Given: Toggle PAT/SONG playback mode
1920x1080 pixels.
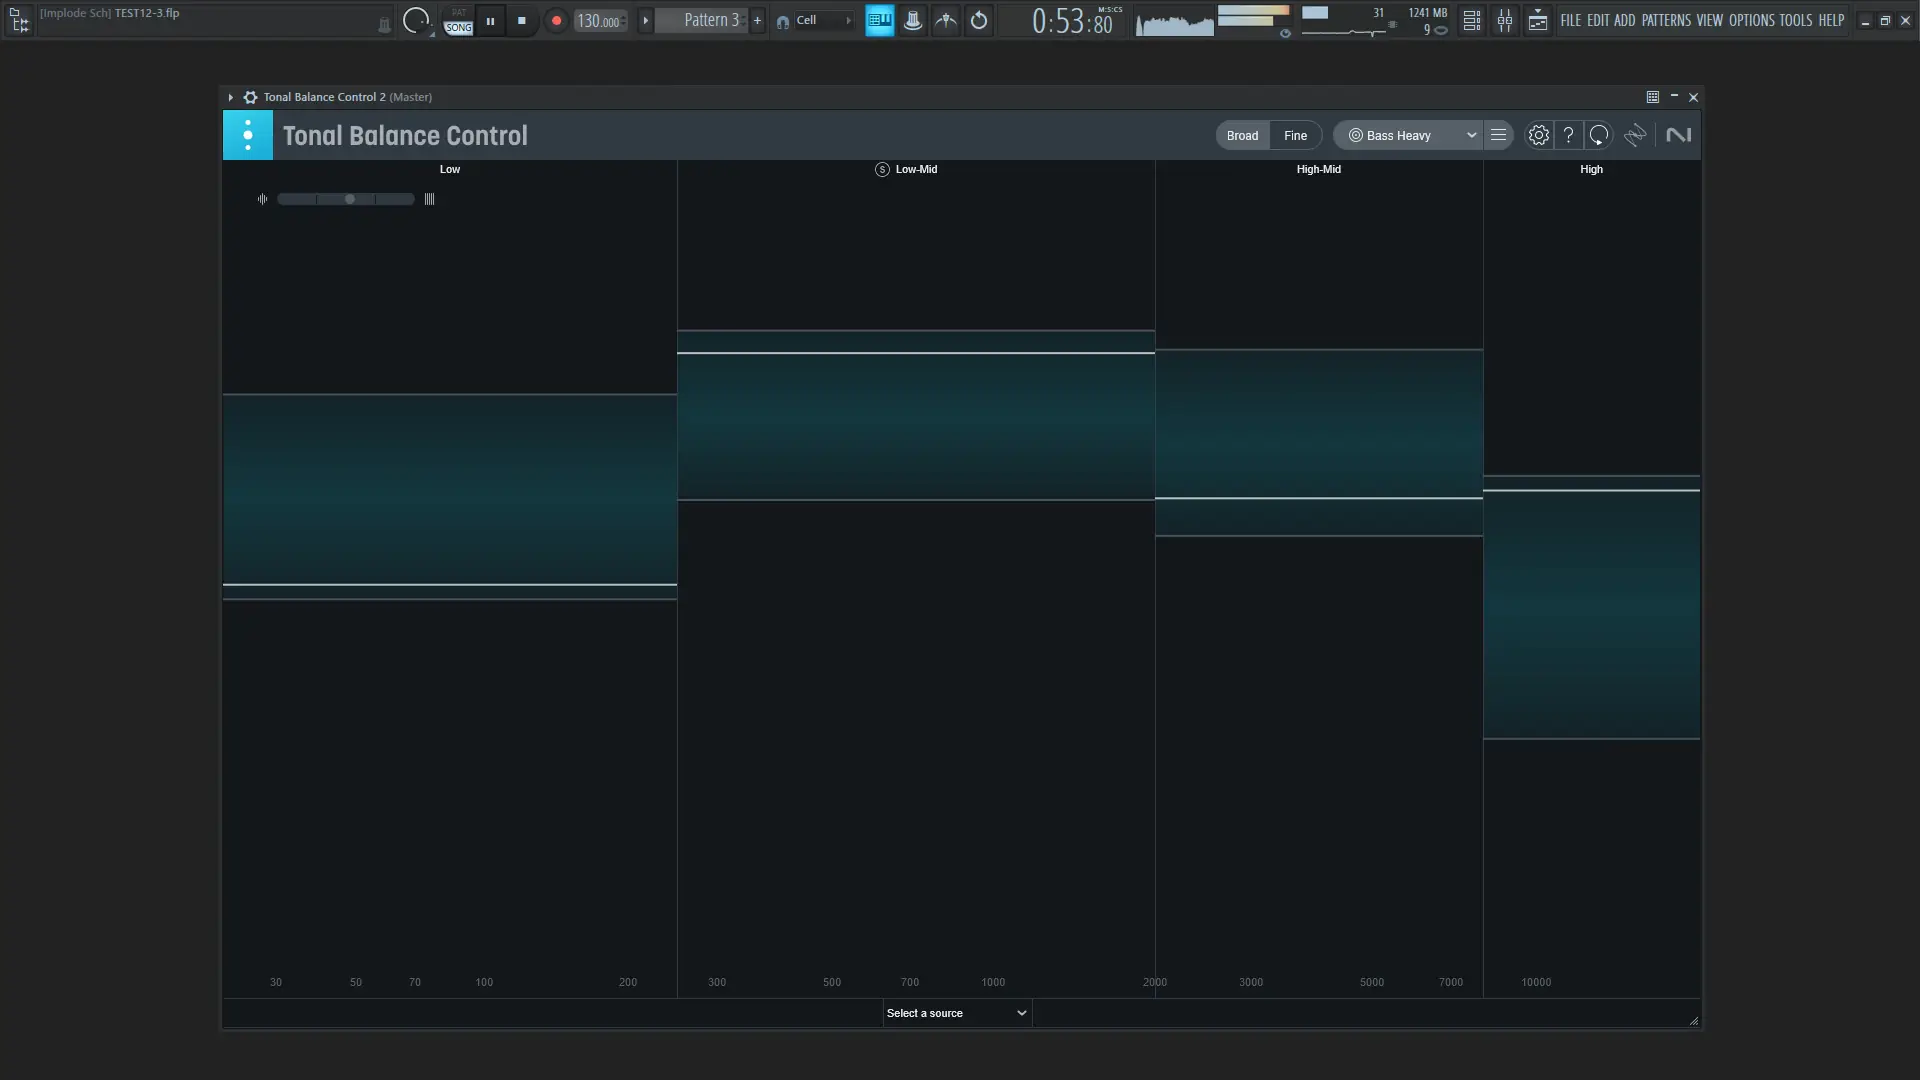Looking at the screenshot, I should pyautogui.click(x=458, y=21).
